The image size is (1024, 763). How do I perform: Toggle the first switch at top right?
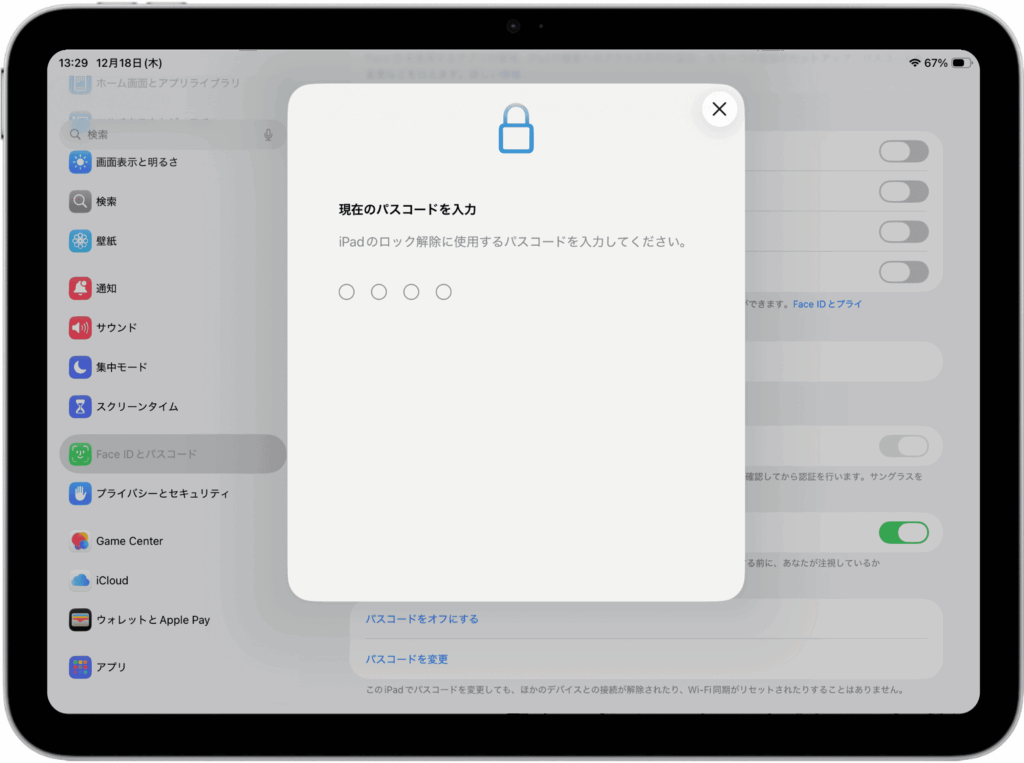click(903, 152)
